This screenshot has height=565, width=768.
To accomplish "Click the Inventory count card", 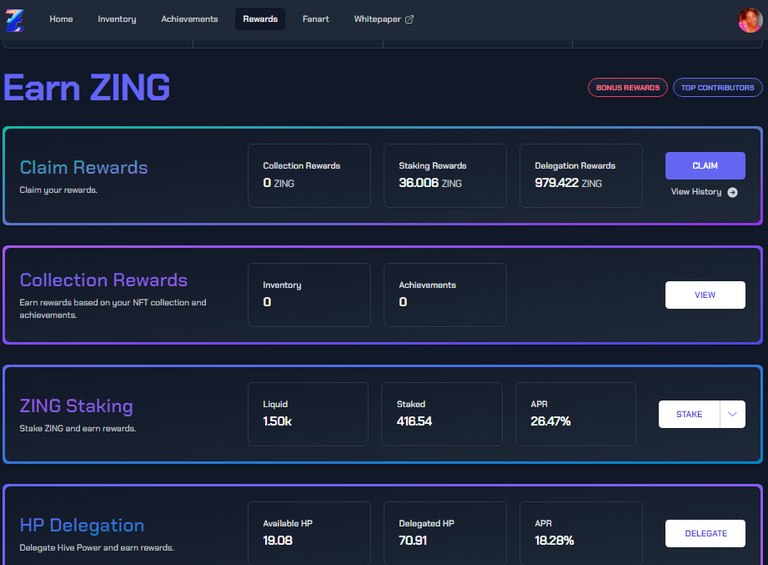I will (309, 295).
